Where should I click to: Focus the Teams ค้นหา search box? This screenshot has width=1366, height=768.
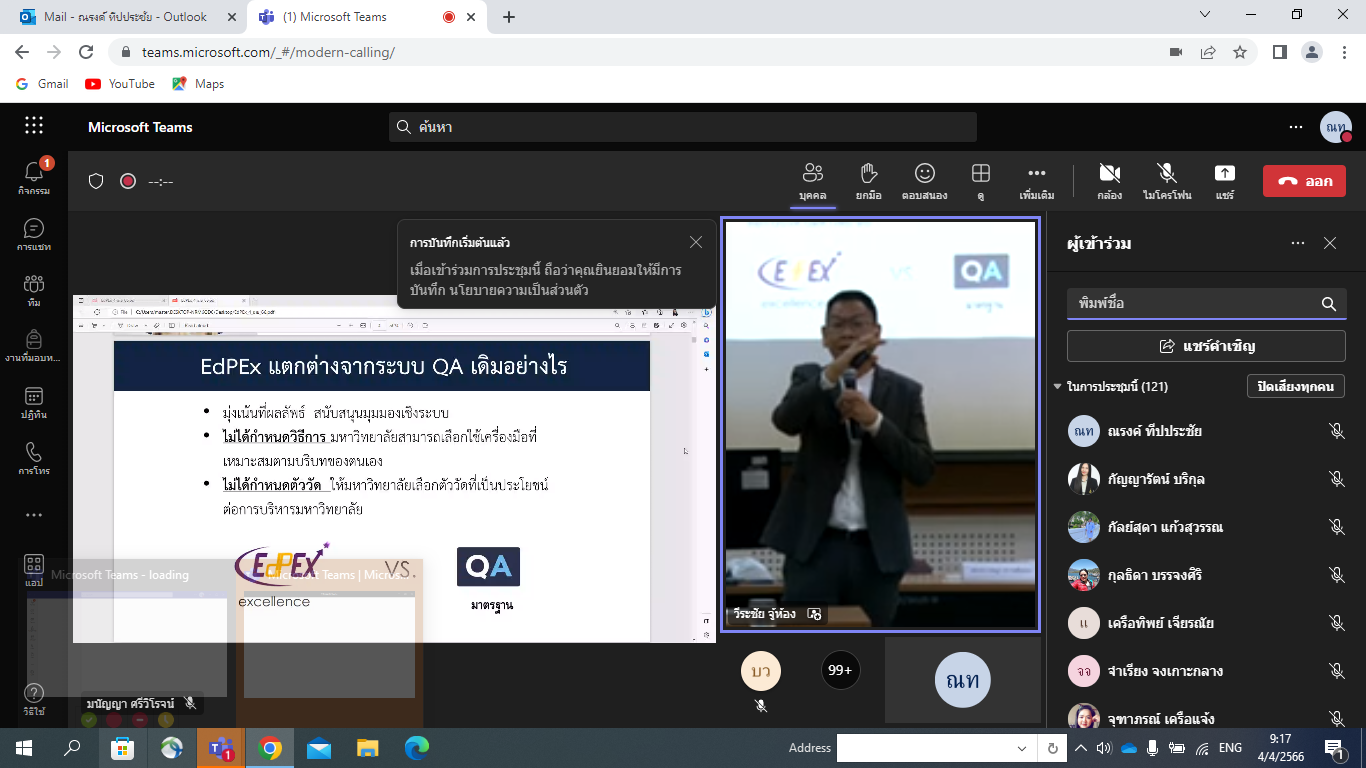click(x=683, y=127)
